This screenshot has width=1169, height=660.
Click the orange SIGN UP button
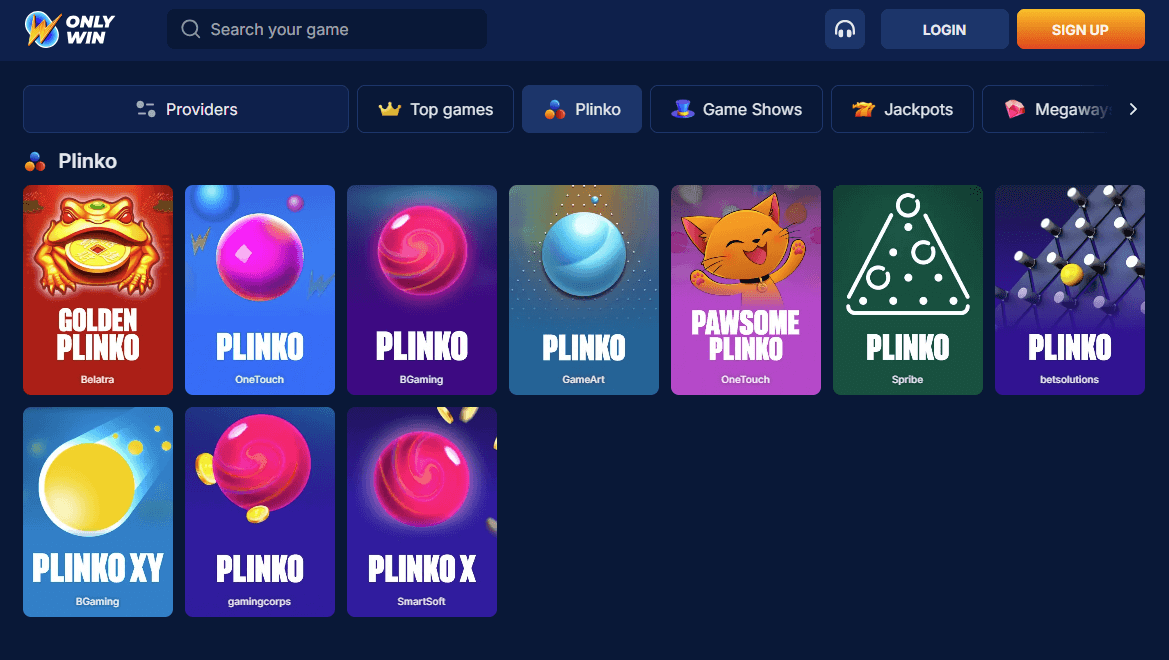click(x=1080, y=29)
